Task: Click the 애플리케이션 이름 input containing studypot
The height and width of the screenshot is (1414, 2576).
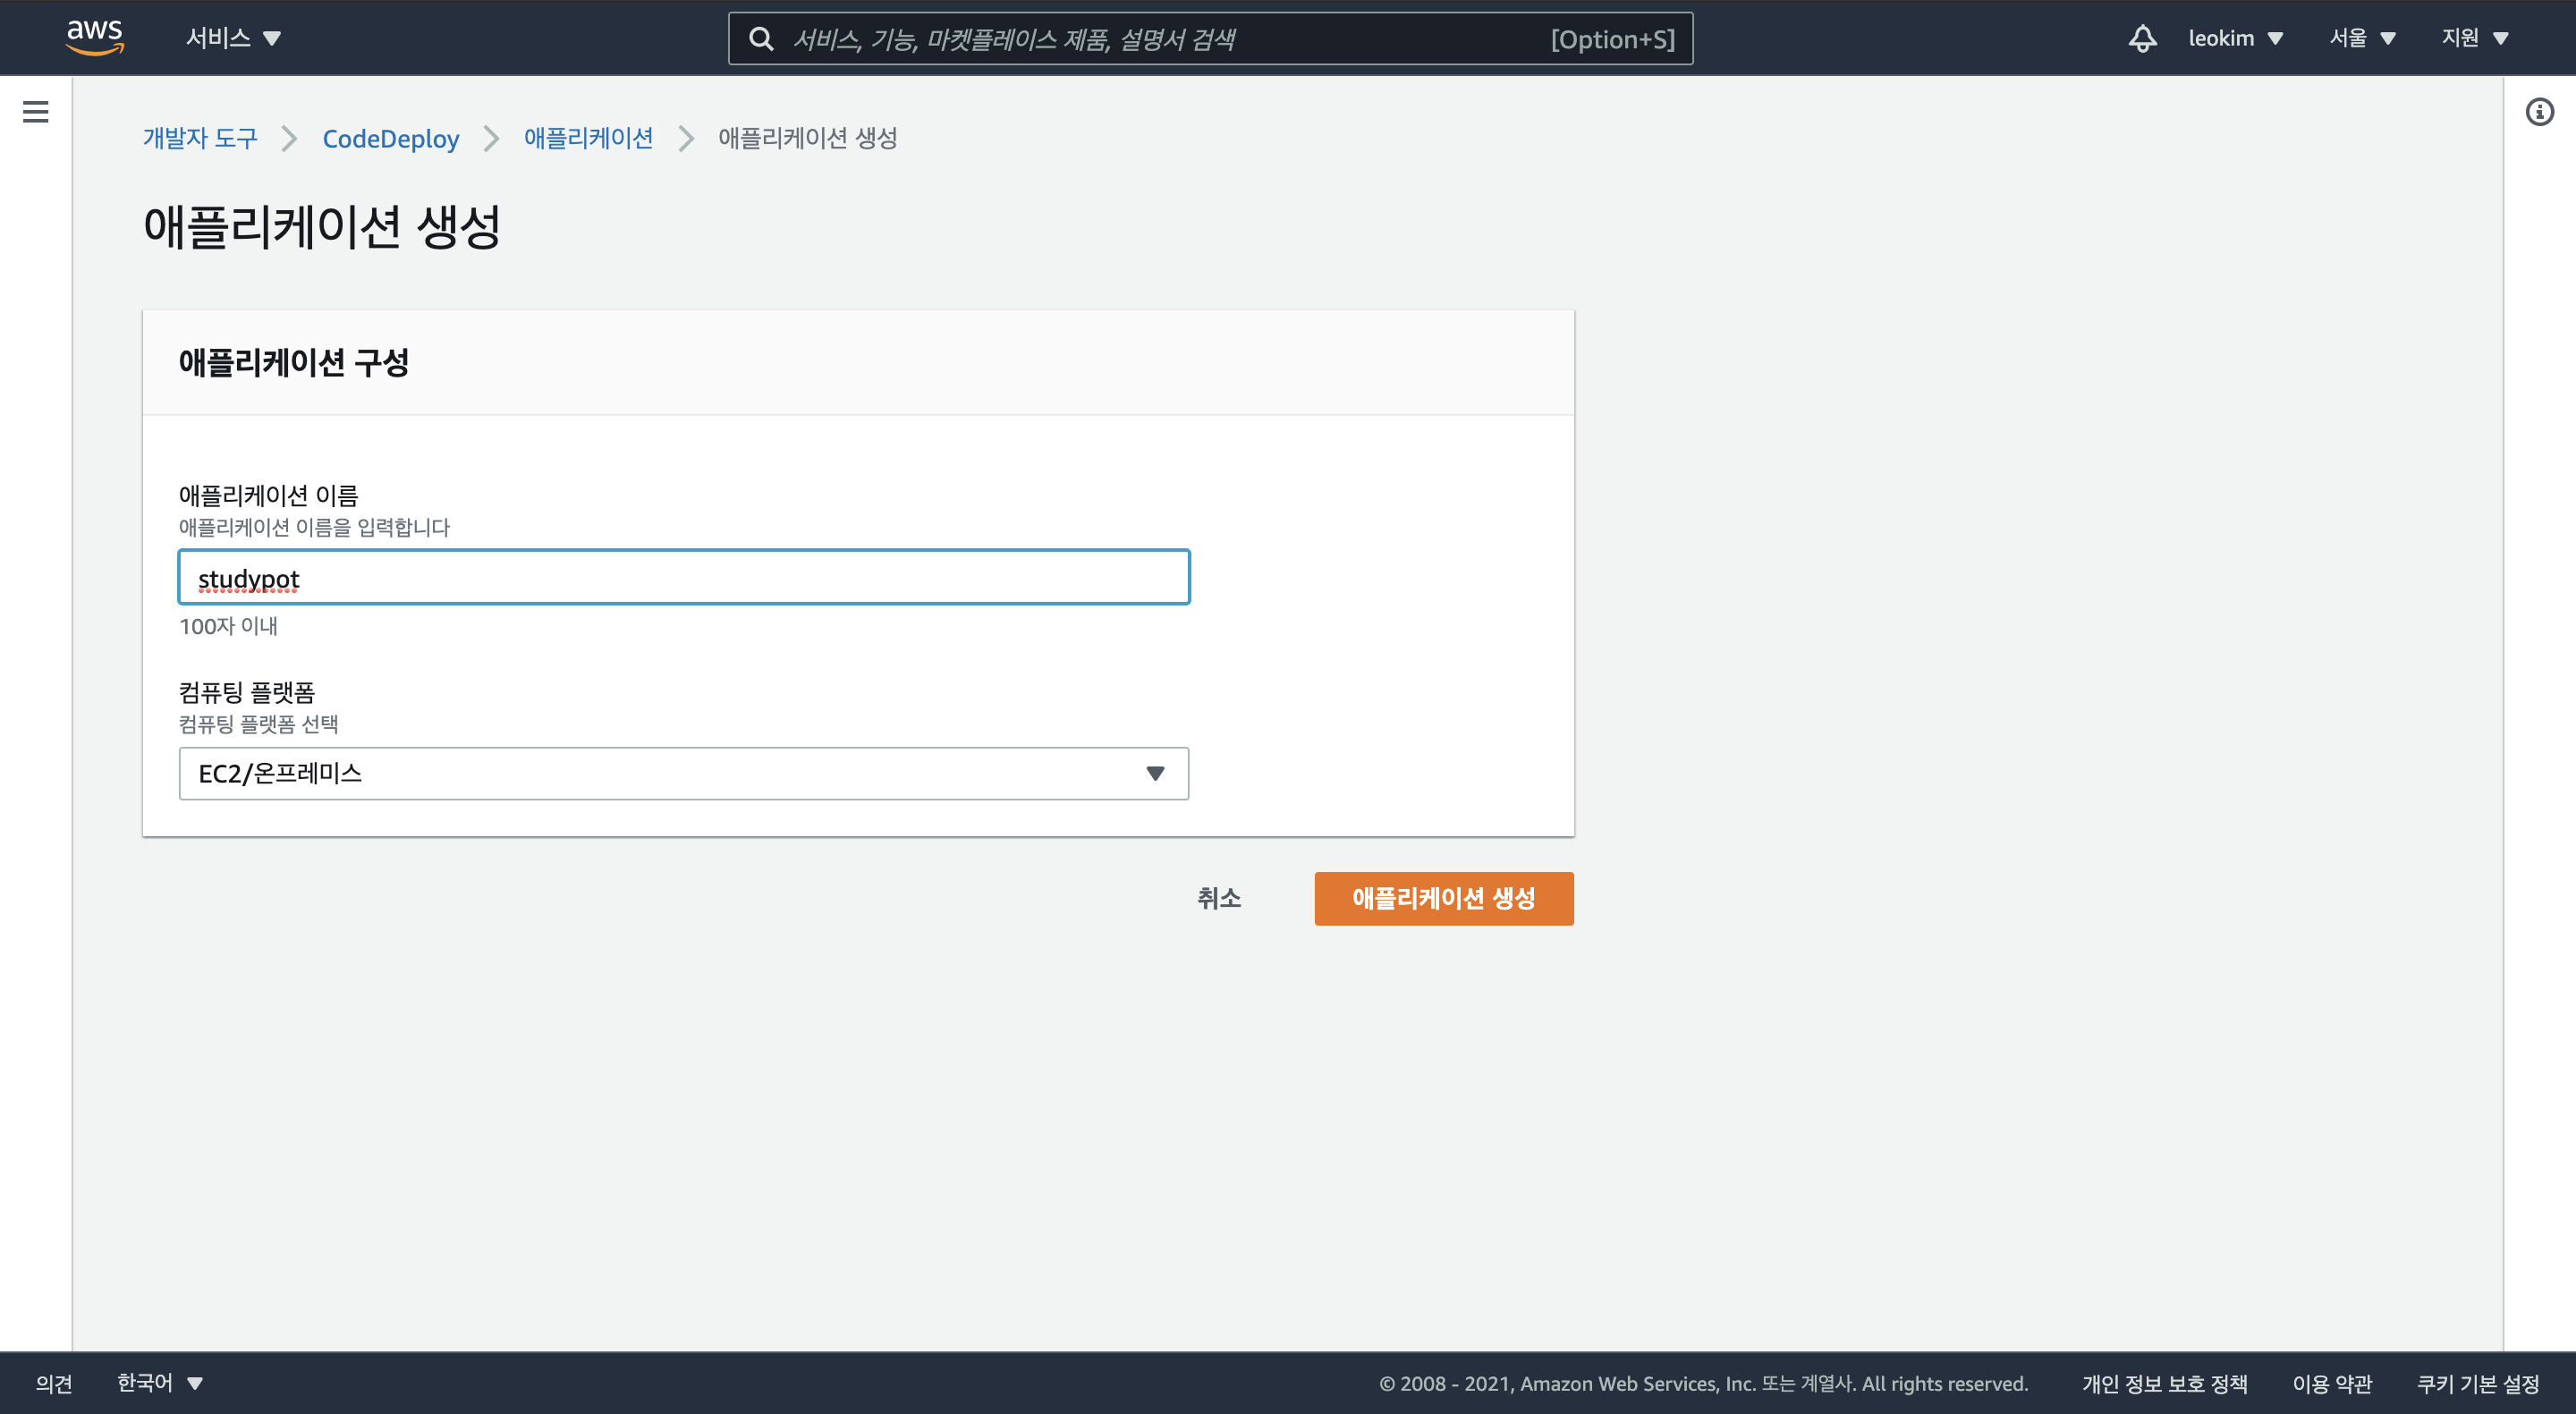Action: click(x=684, y=577)
